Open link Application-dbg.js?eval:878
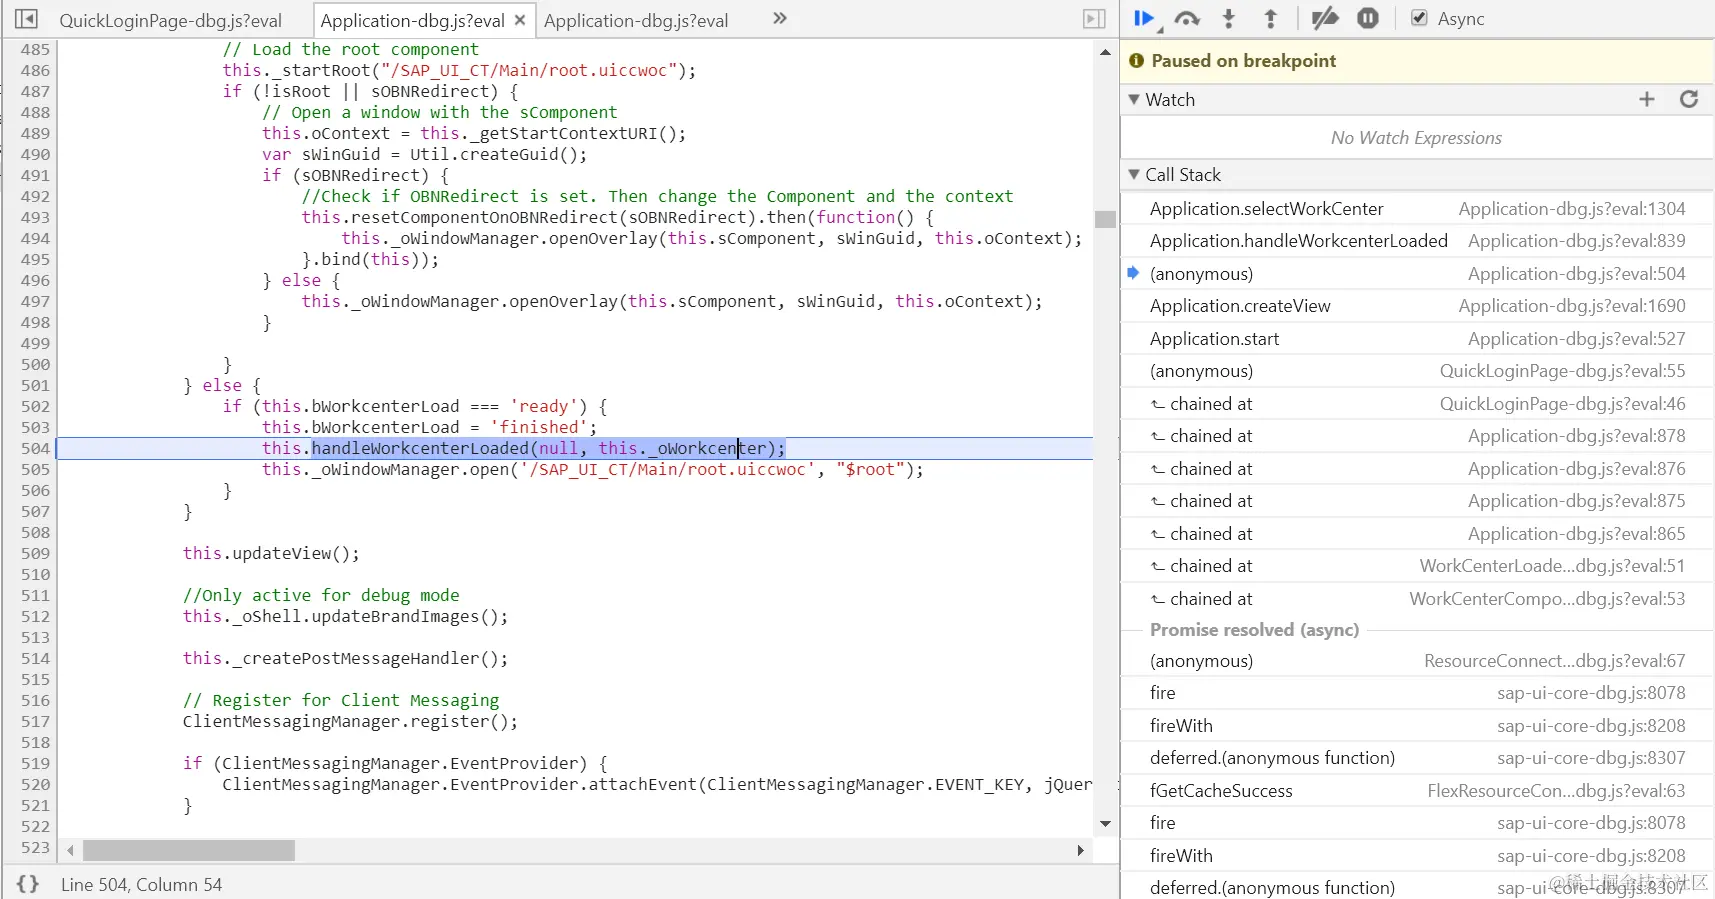The width and height of the screenshot is (1715, 899). tap(1576, 436)
